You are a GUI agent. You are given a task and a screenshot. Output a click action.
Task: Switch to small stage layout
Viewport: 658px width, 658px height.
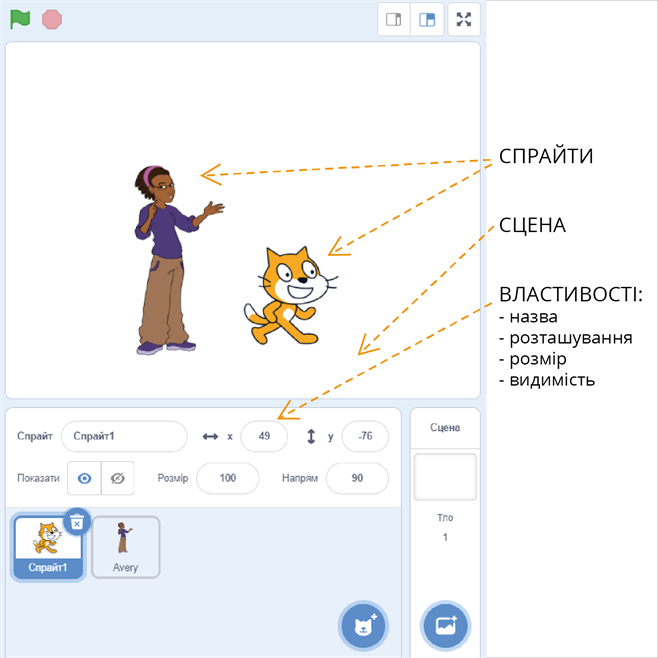(394, 20)
